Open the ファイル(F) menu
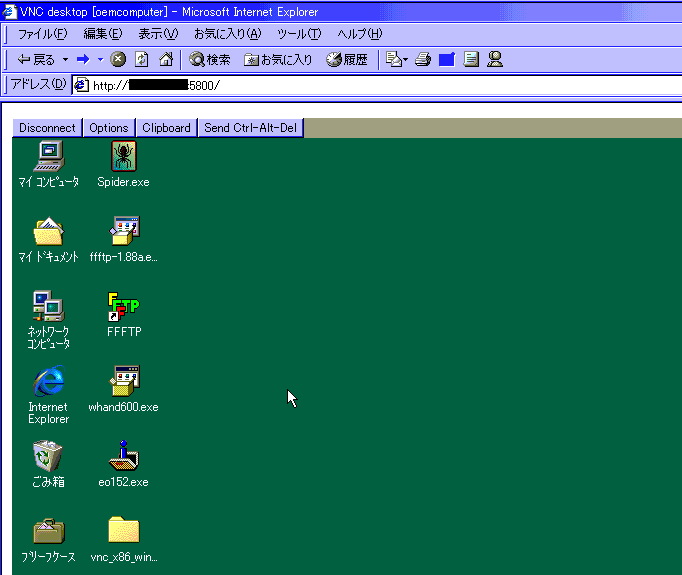This screenshot has width=682, height=575. pyautogui.click(x=42, y=34)
